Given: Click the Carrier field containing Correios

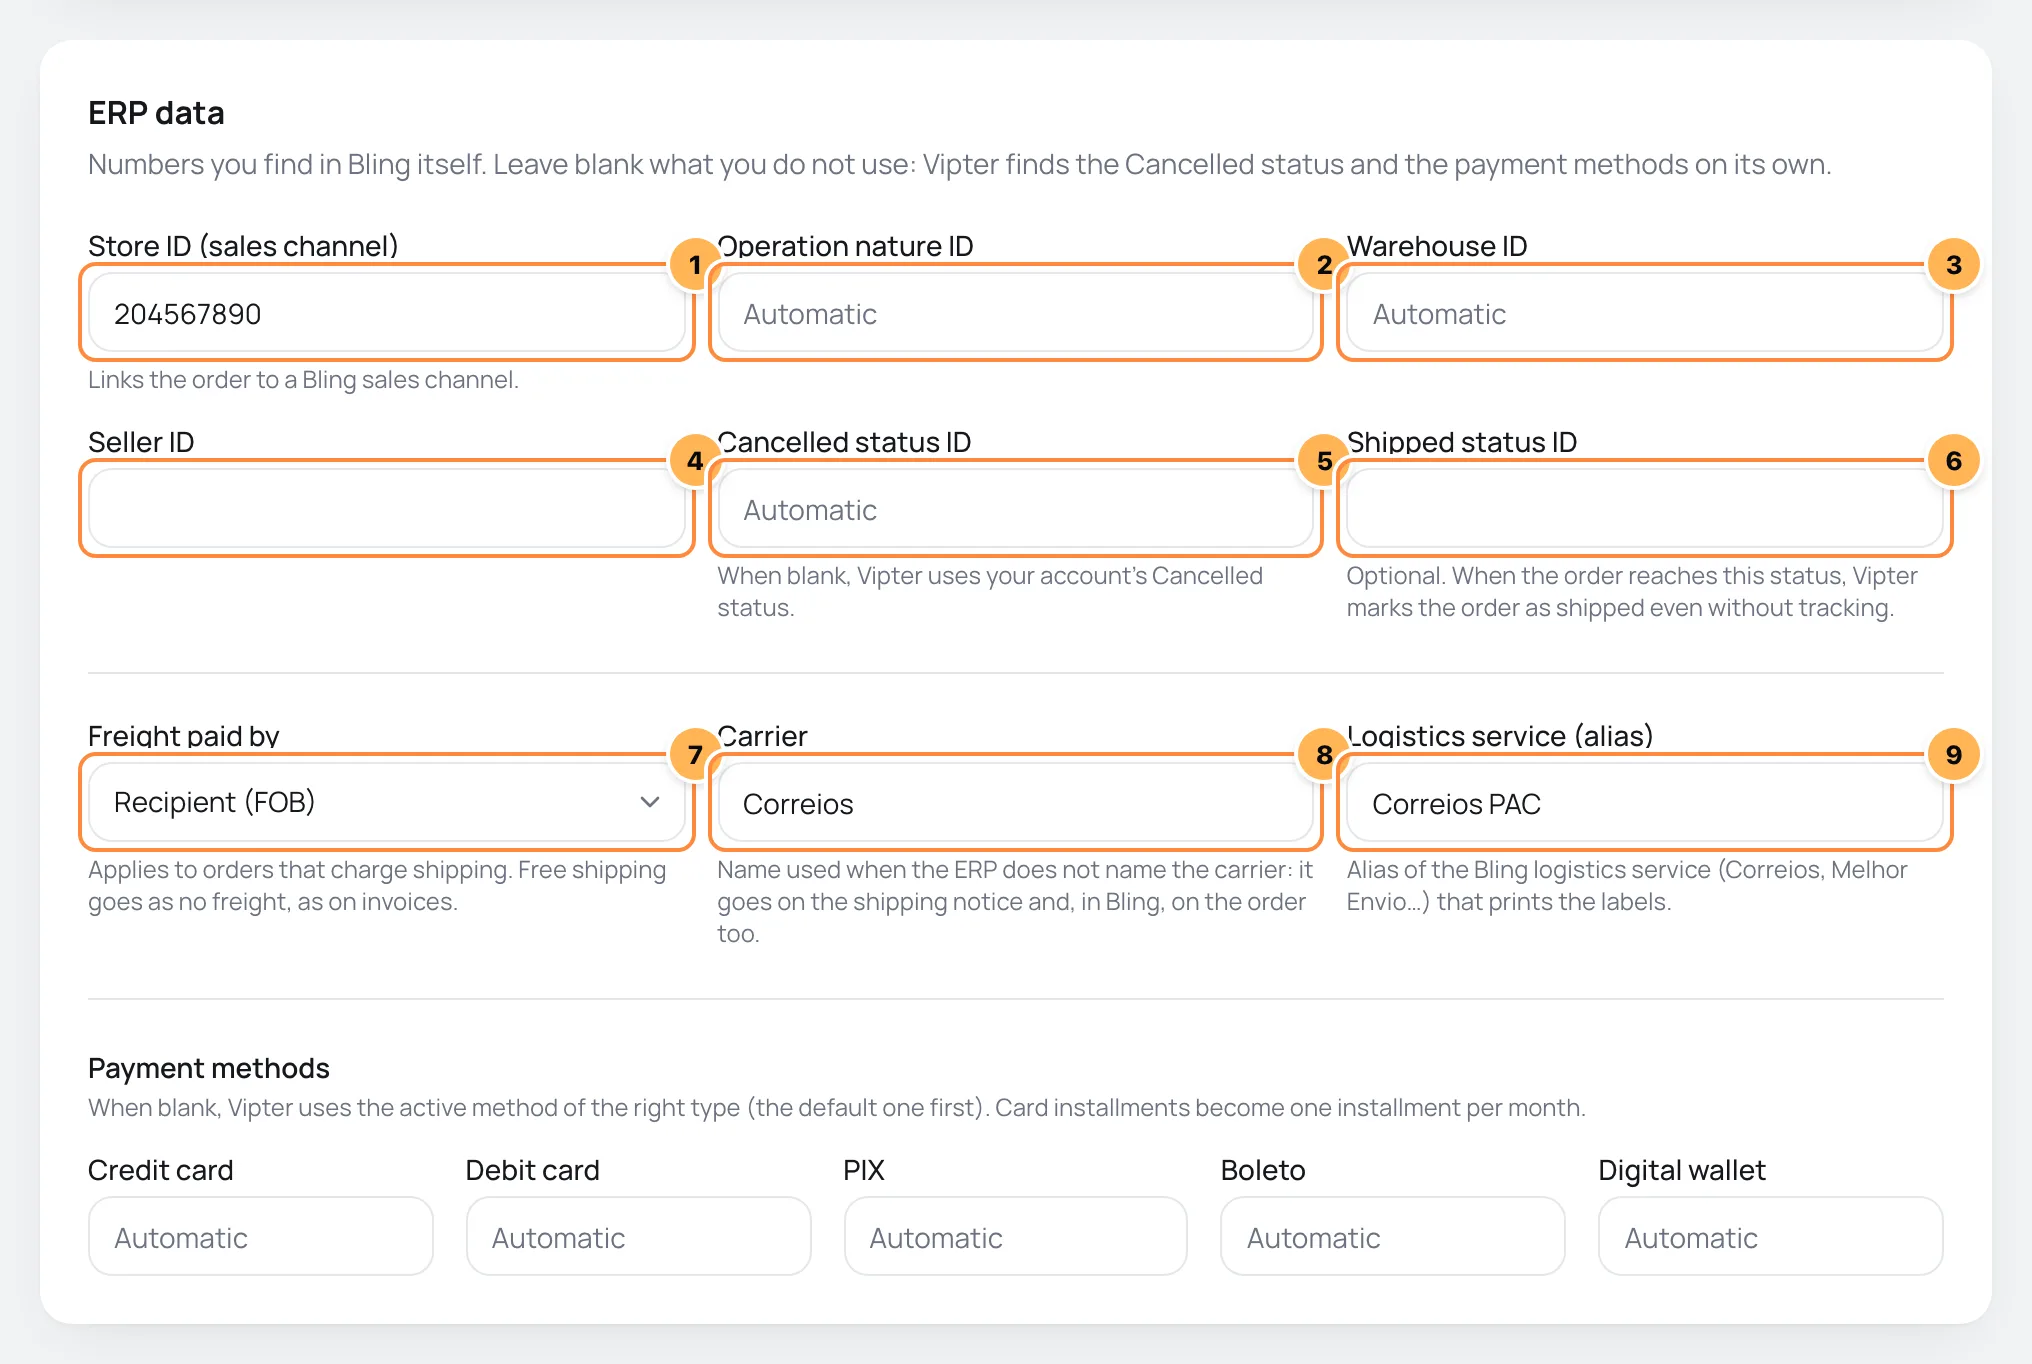Looking at the screenshot, I should tap(1016, 803).
